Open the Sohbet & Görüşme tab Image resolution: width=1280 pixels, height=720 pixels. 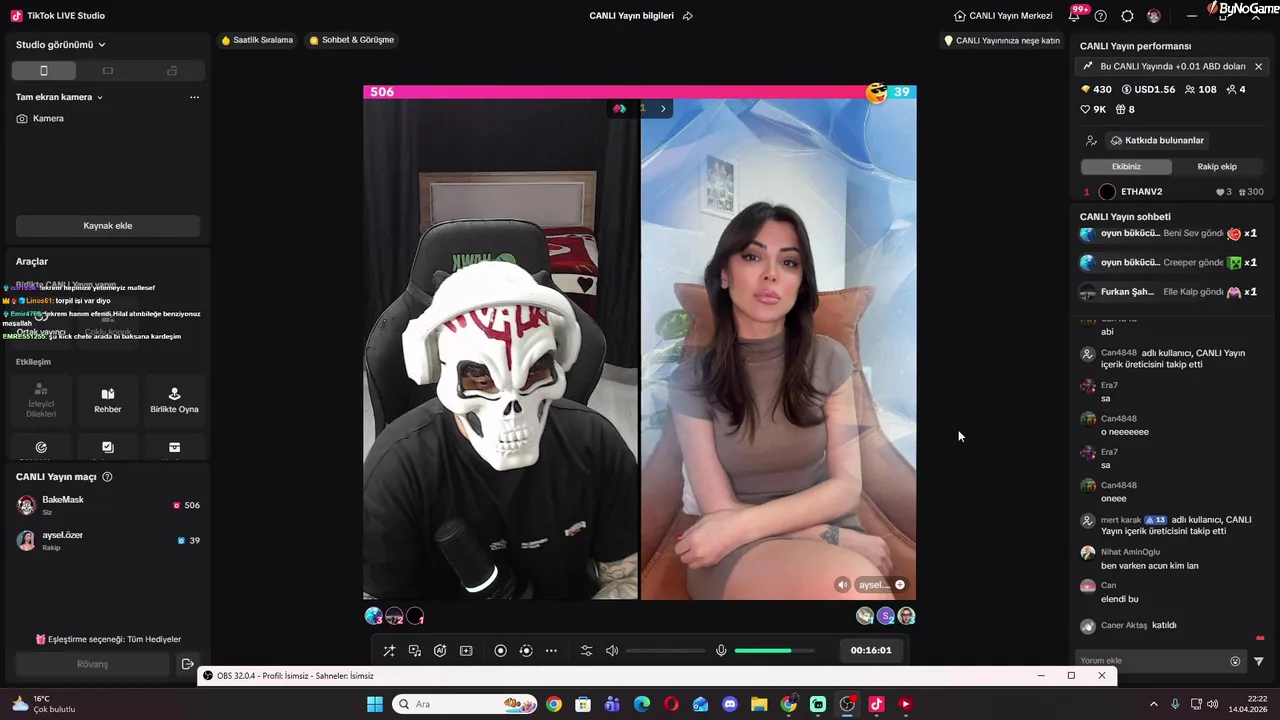pos(352,40)
